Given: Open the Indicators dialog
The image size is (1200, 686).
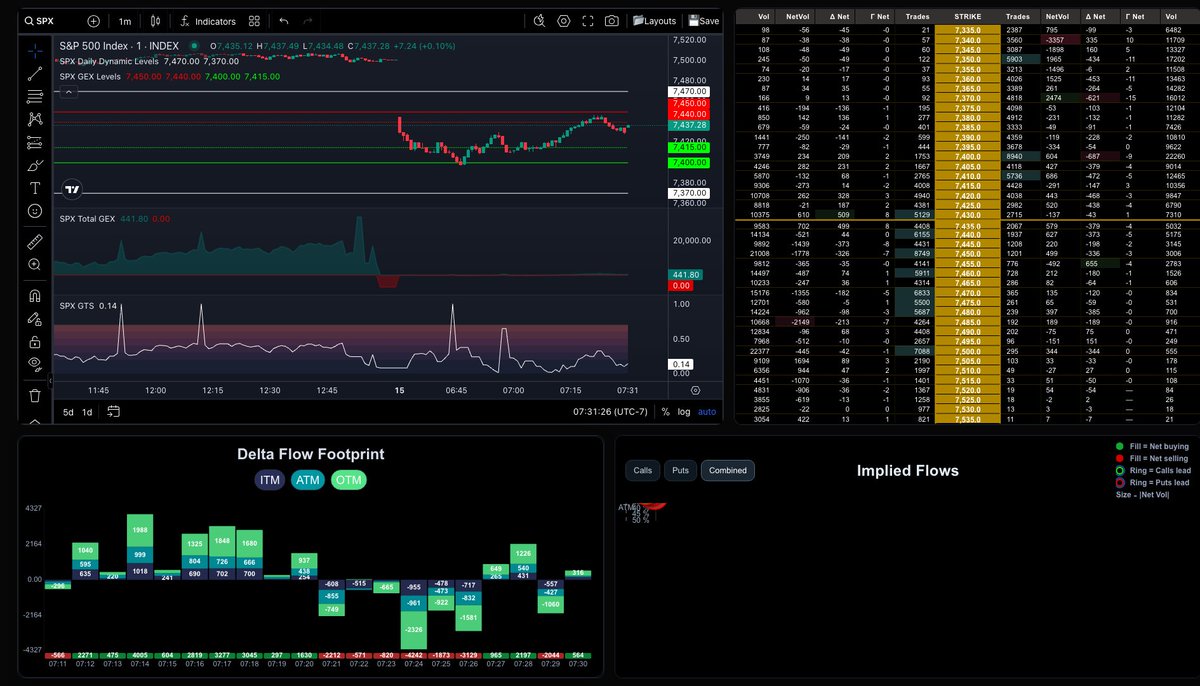Looking at the screenshot, I should pyautogui.click(x=208, y=20).
